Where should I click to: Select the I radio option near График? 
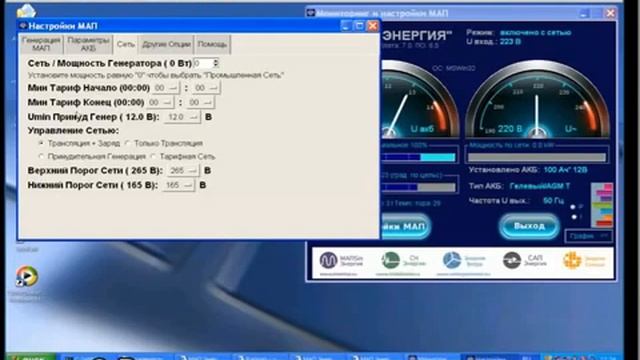click(x=573, y=217)
